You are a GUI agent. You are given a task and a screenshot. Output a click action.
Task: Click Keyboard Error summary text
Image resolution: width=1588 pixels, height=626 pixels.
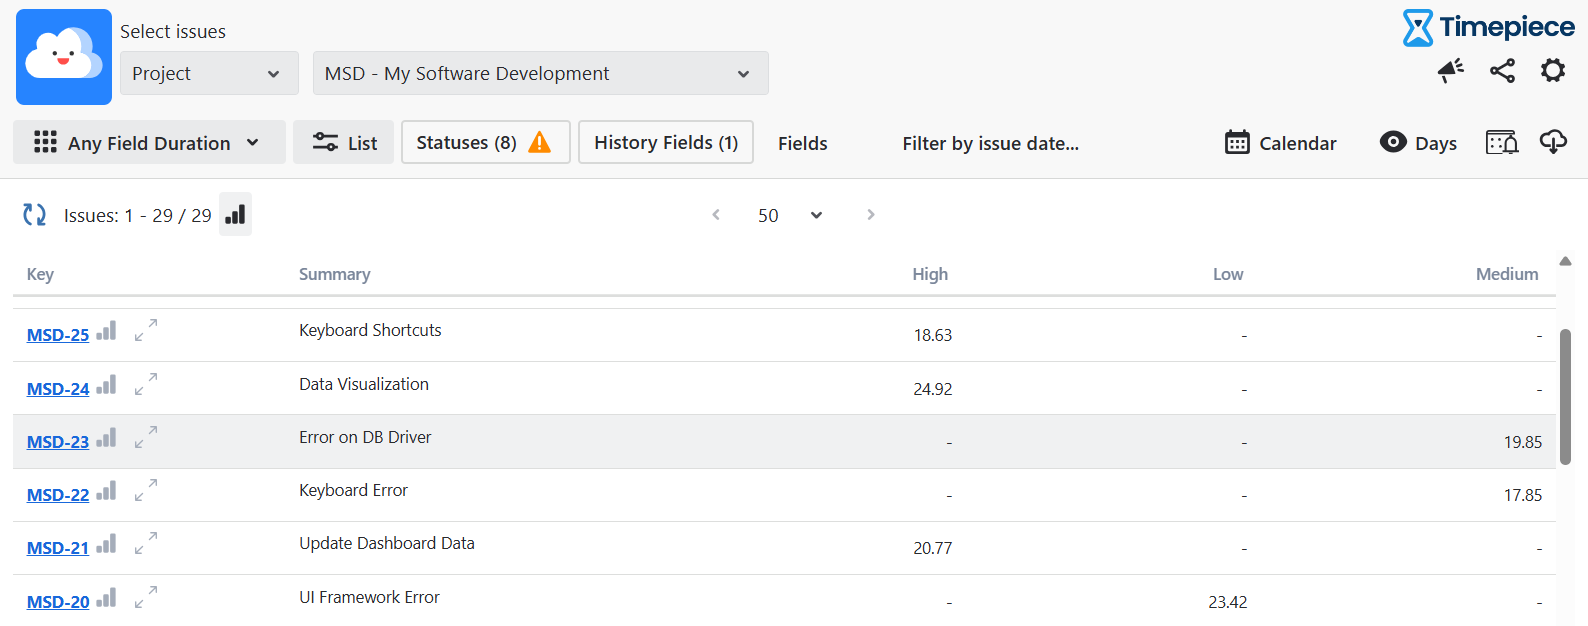click(x=353, y=490)
